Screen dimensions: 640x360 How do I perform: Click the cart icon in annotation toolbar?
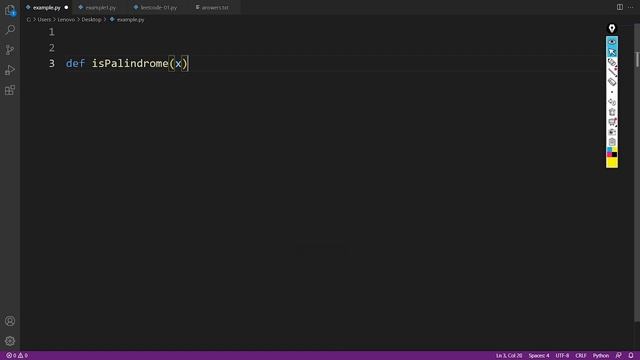(612, 122)
